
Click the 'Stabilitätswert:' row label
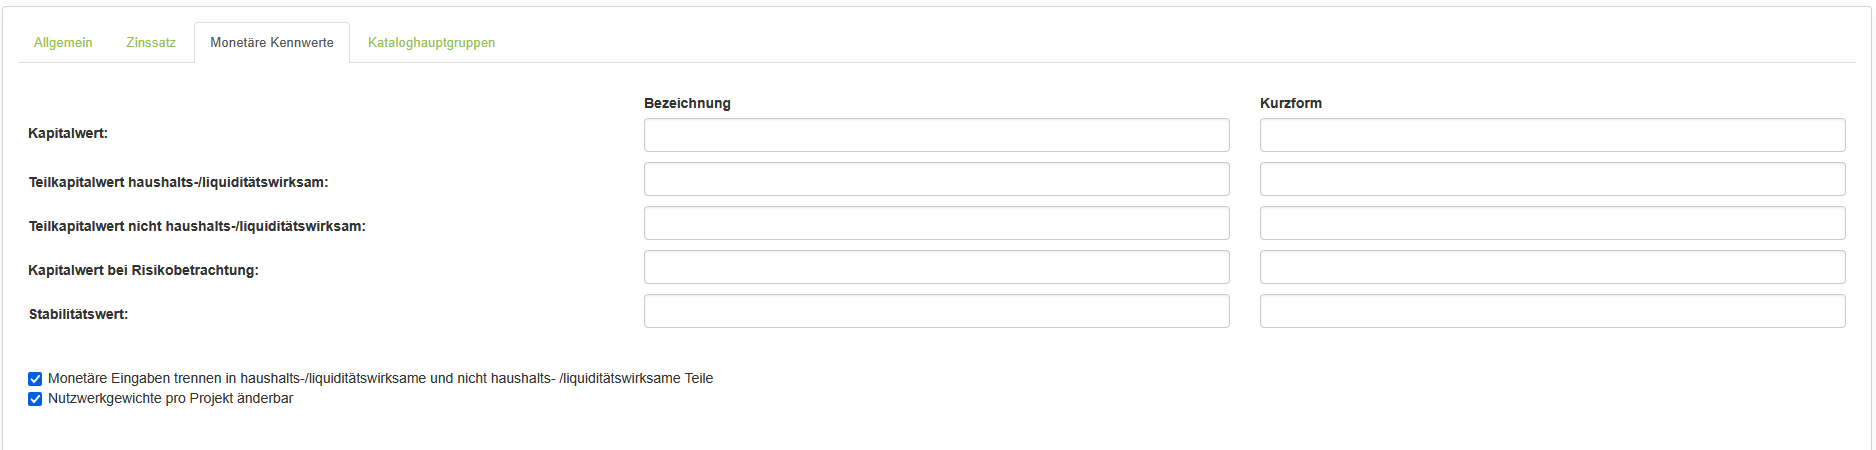point(78,314)
